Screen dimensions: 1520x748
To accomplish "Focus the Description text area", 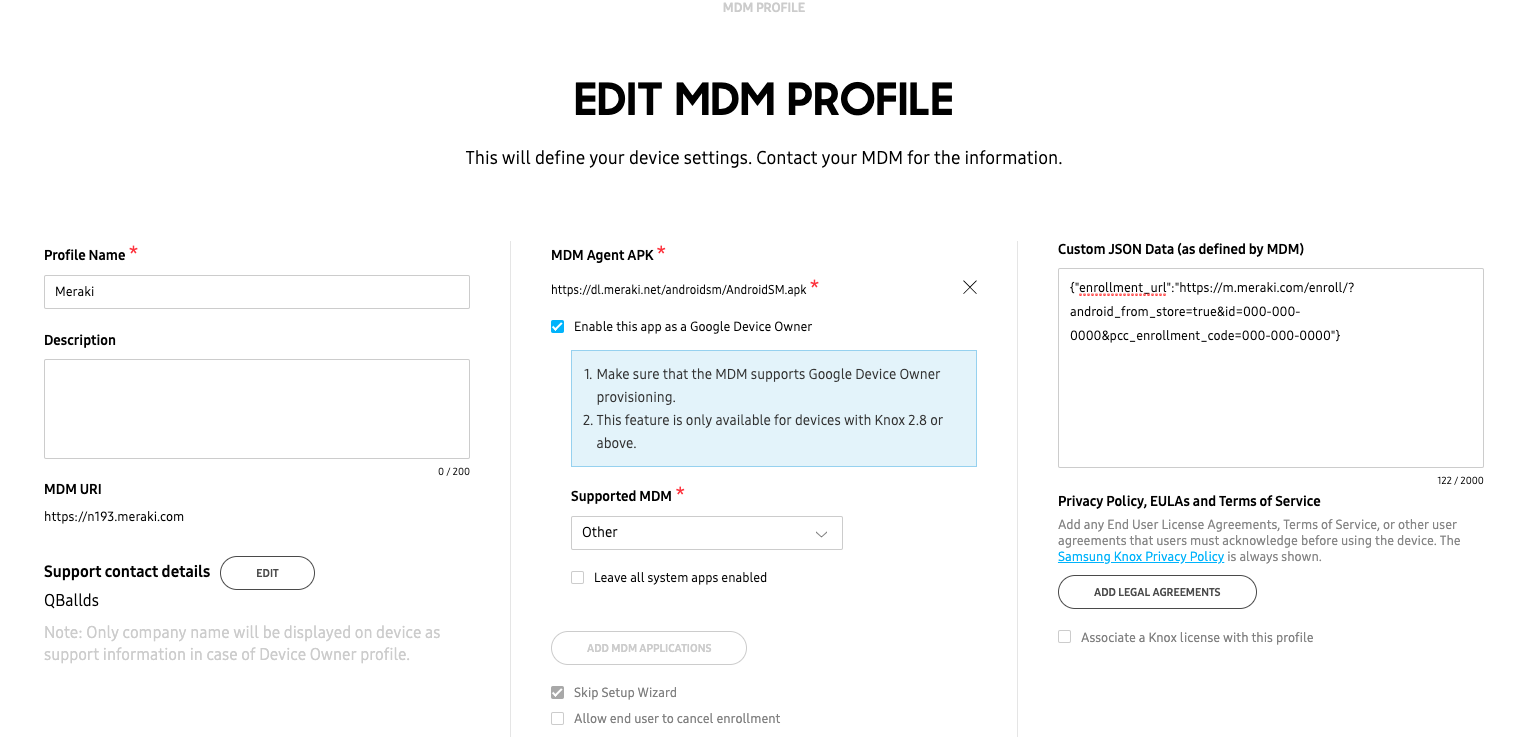I will pyautogui.click(x=256, y=409).
